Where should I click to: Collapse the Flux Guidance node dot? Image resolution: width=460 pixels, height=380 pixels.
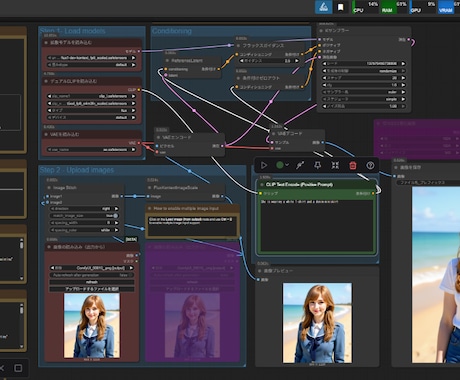click(x=238, y=45)
